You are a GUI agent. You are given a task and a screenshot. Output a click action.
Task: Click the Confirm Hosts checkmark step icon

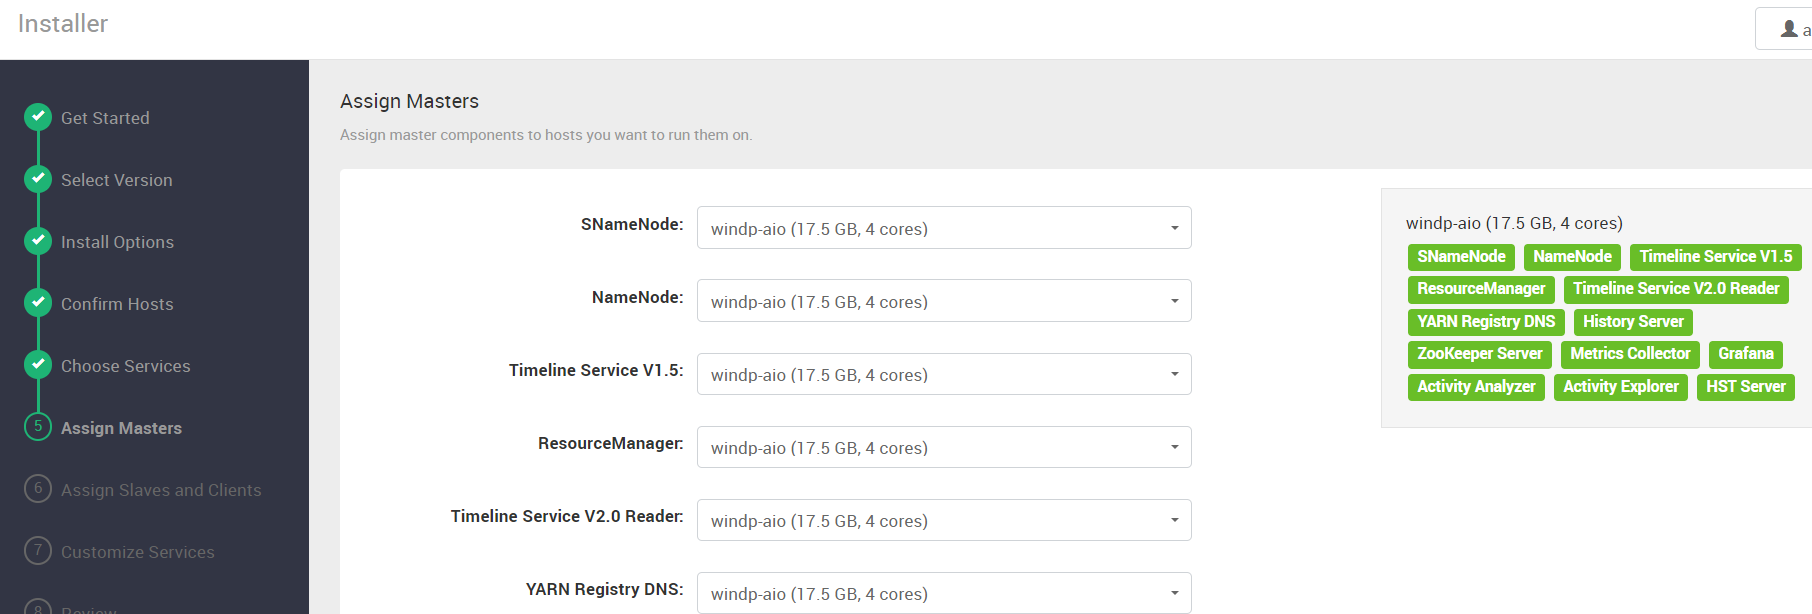pos(38,303)
